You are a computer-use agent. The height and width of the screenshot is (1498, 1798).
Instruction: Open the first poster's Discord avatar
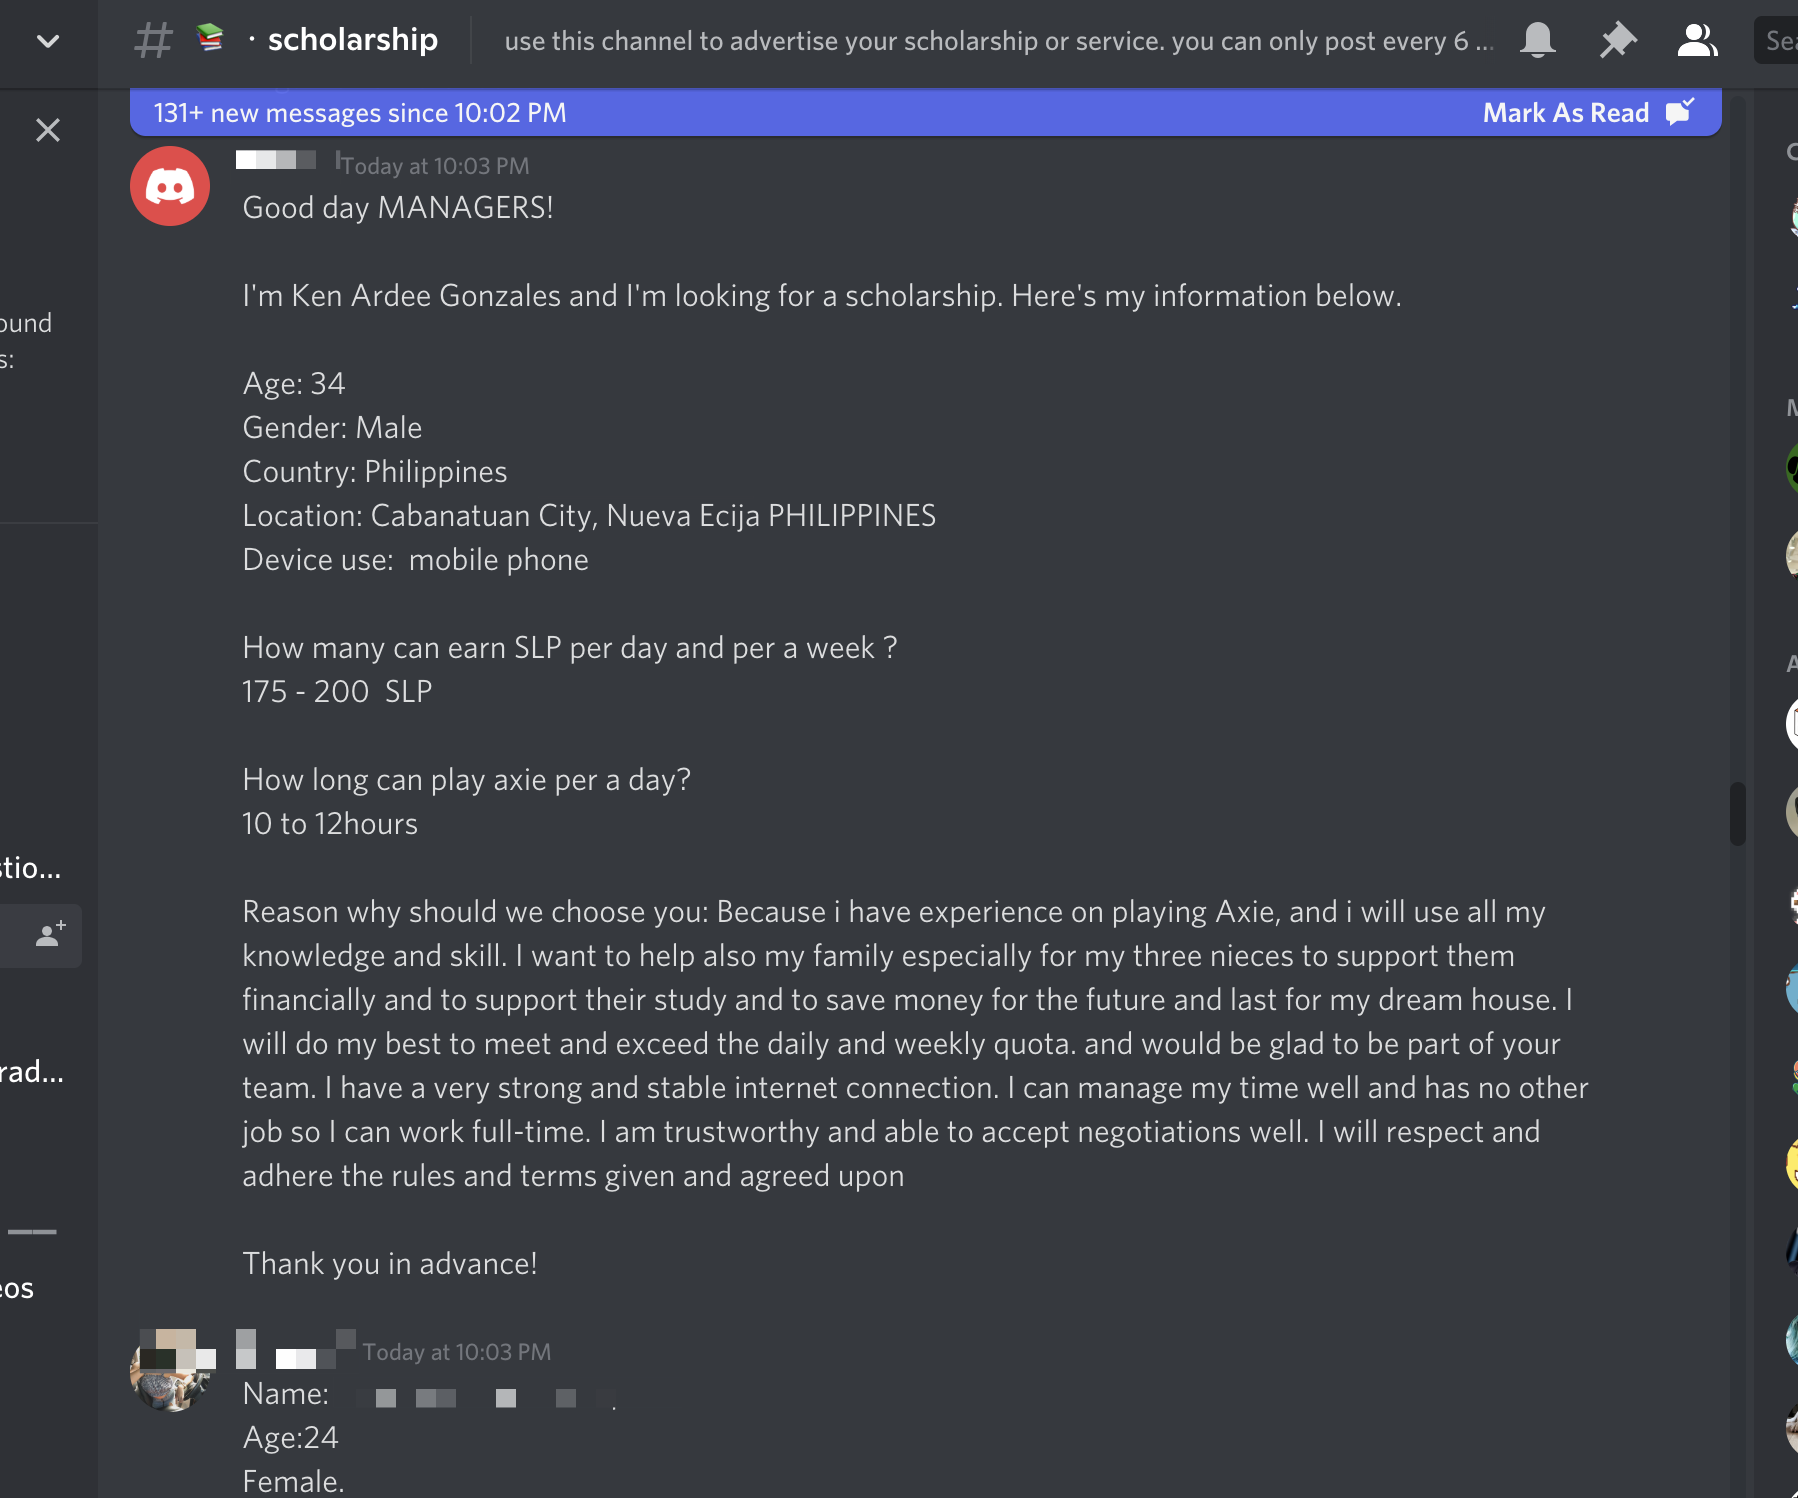tap(169, 185)
